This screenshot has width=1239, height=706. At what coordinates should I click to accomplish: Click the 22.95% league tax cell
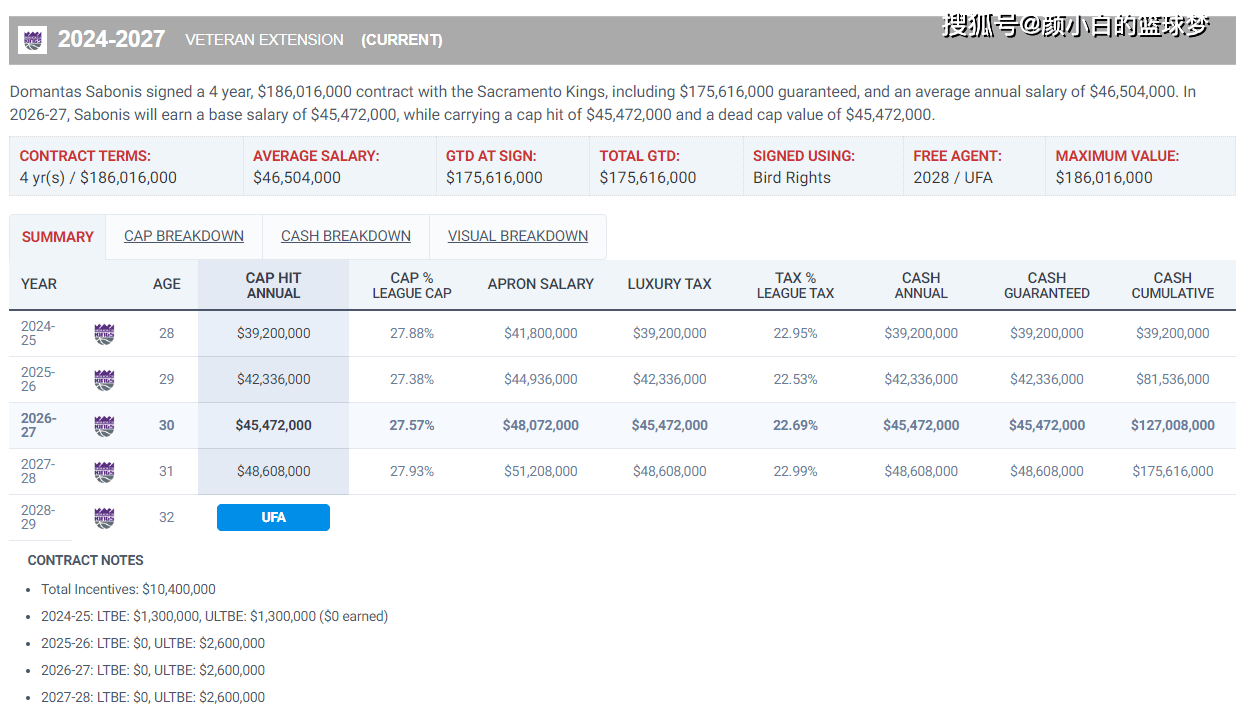795,333
